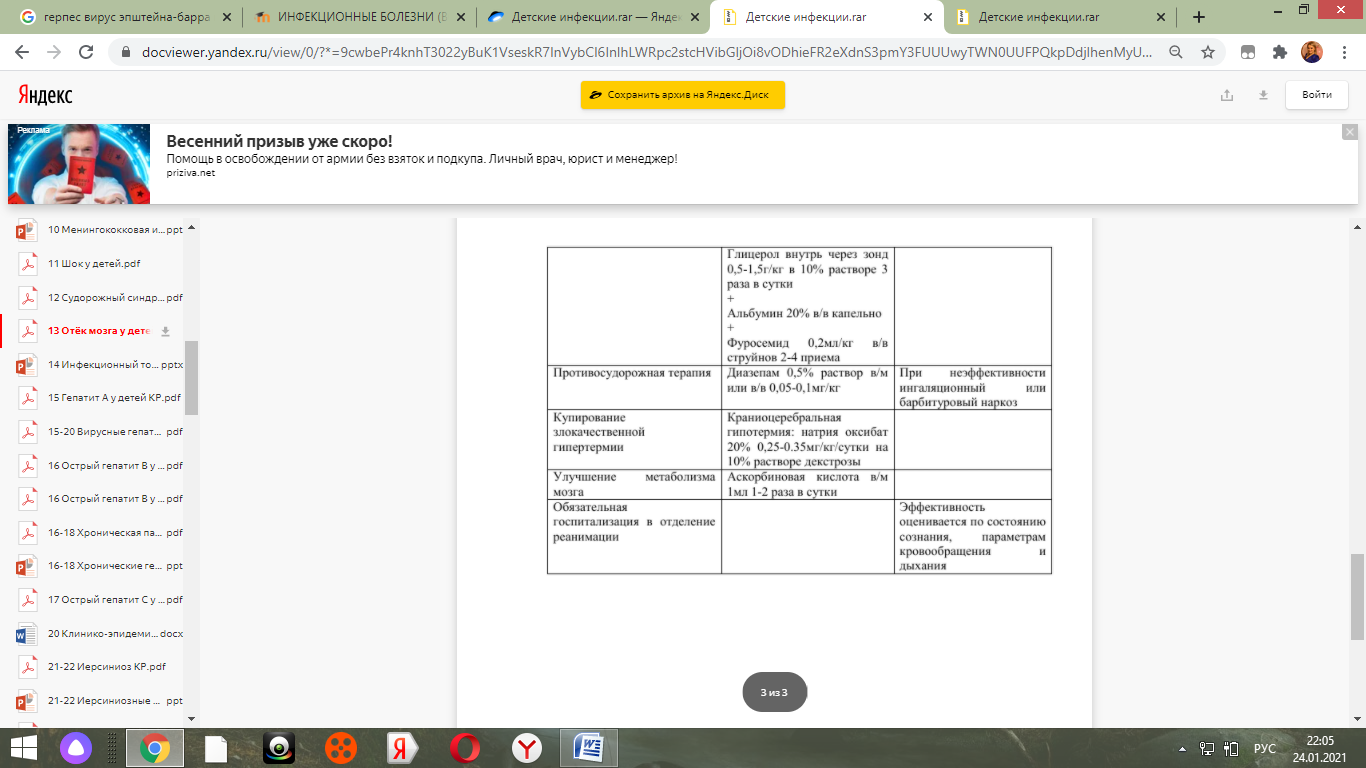Bookmark this page with the star icon
Image resolution: width=1366 pixels, height=768 pixels.
coord(1208,52)
